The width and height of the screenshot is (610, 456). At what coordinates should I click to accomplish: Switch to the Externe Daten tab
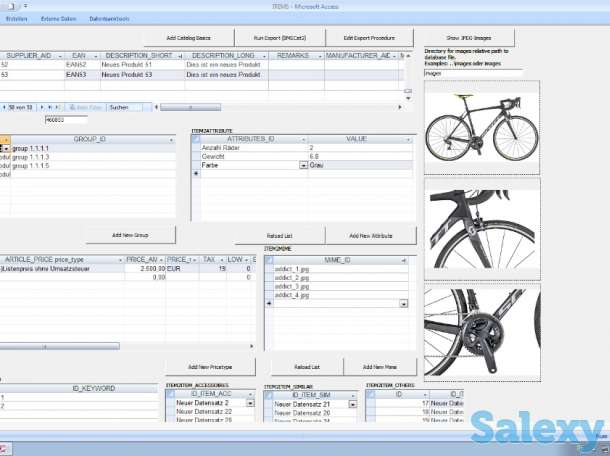(58, 19)
